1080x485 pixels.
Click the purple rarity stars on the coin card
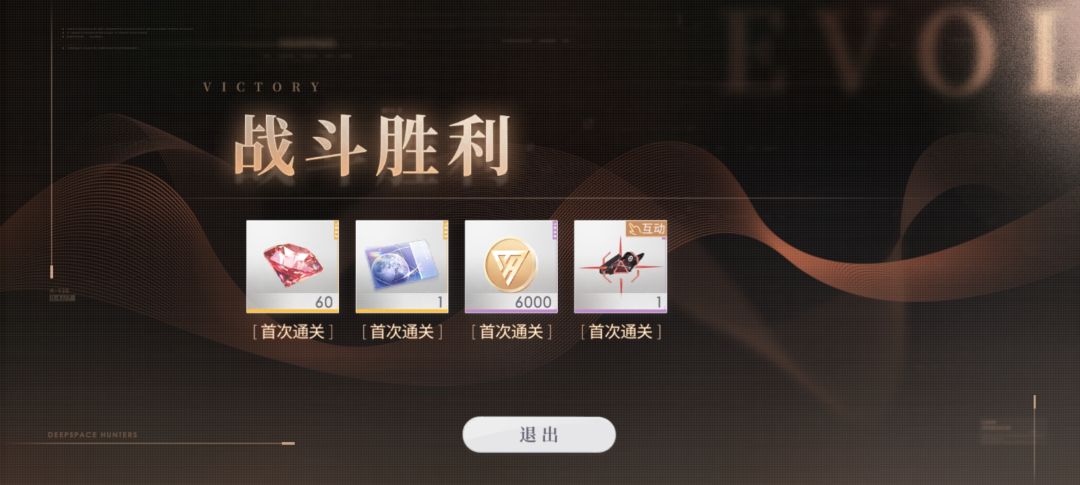555,230
